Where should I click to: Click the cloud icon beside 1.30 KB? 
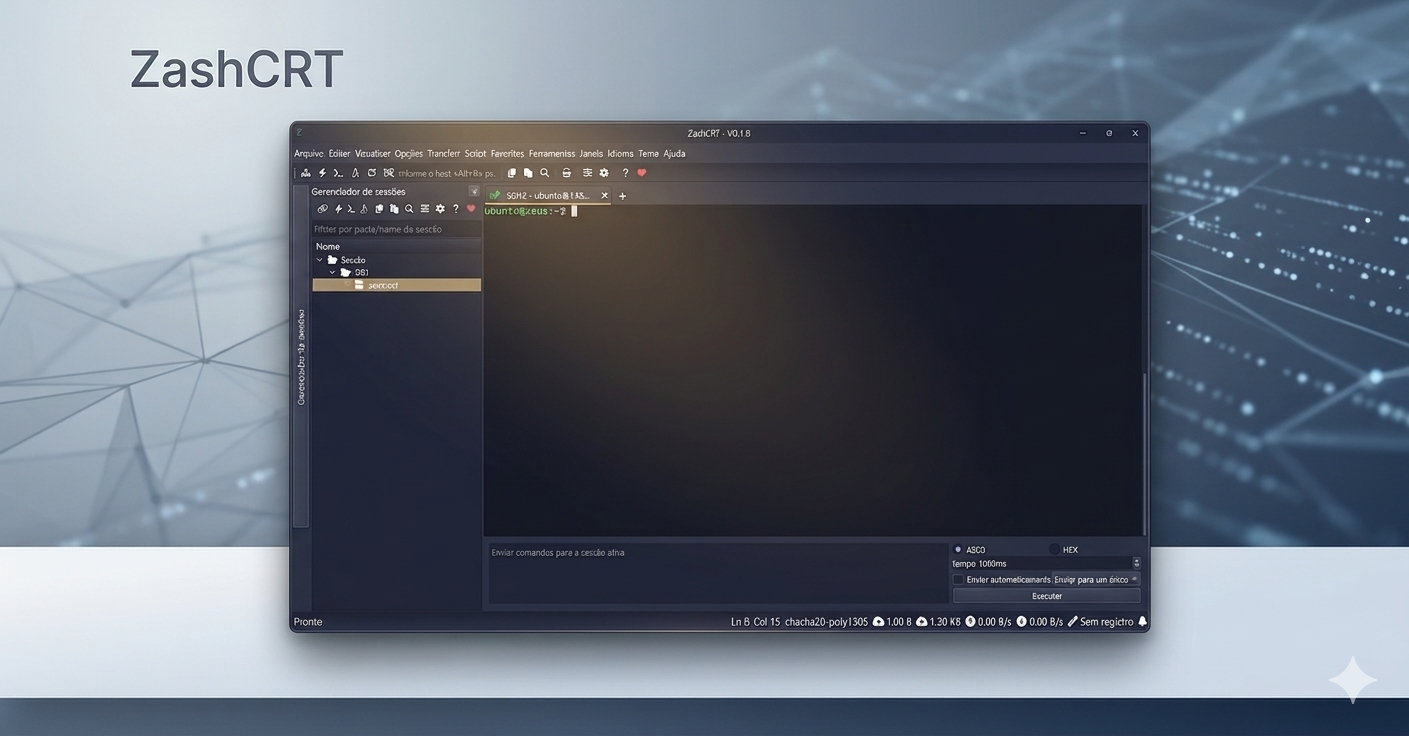click(x=921, y=622)
